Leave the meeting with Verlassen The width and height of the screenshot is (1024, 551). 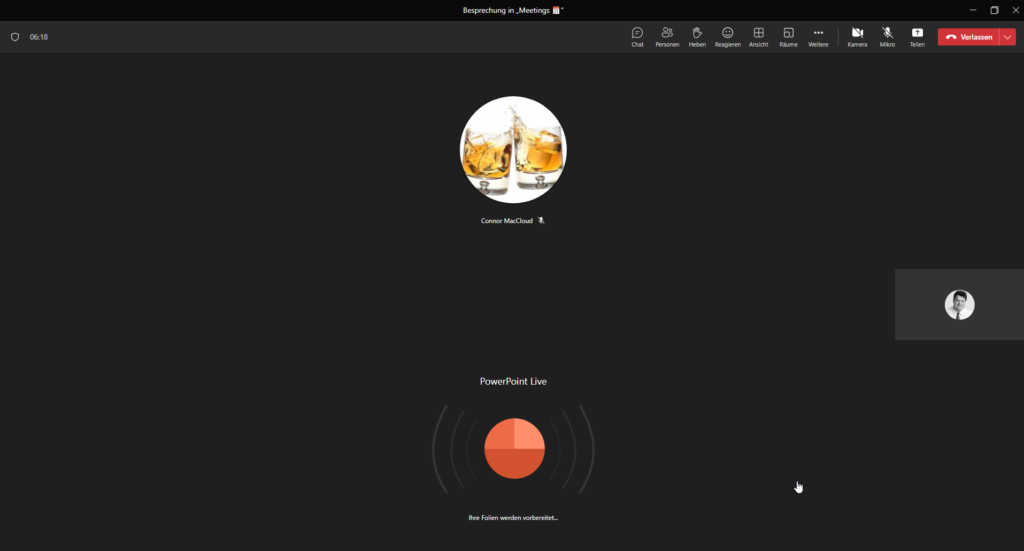point(969,37)
